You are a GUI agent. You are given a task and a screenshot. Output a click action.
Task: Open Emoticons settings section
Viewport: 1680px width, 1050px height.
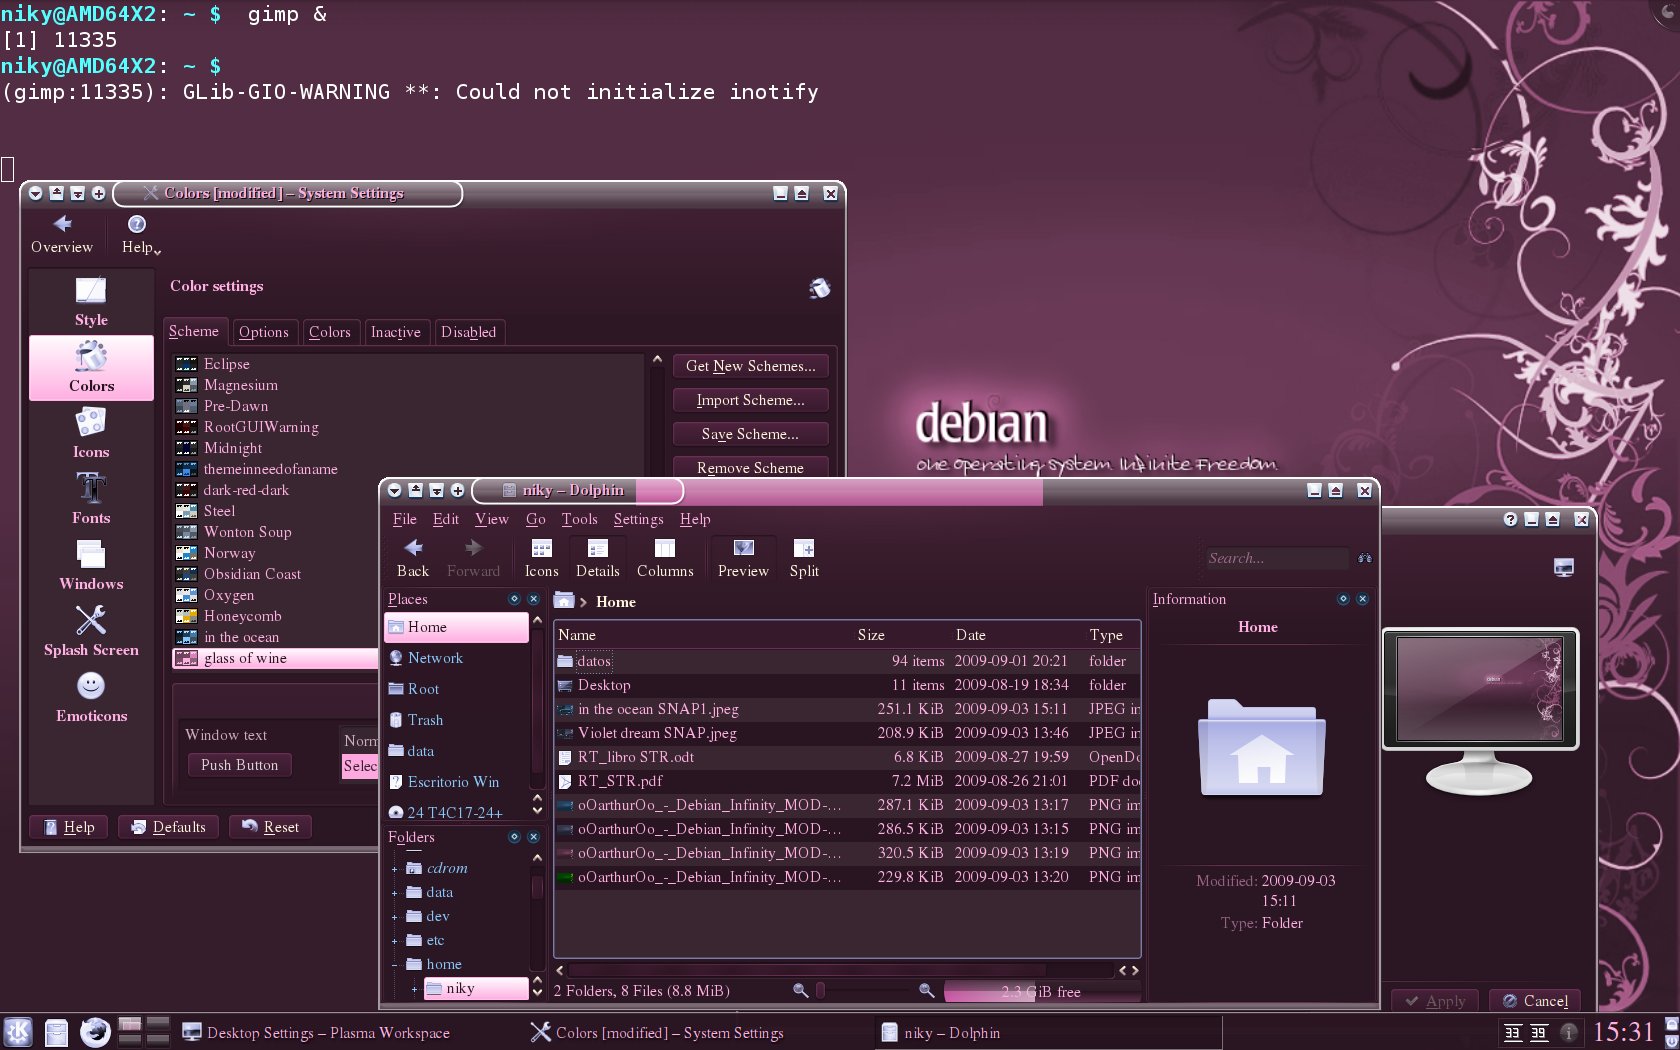pyautogui.click(x=91, y=698)
